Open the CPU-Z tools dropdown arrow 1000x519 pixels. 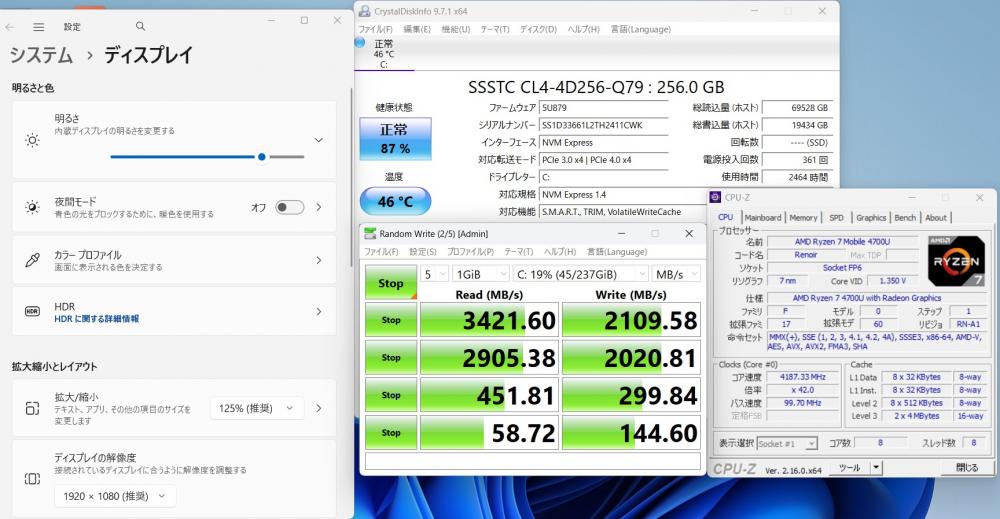(876, 468)
